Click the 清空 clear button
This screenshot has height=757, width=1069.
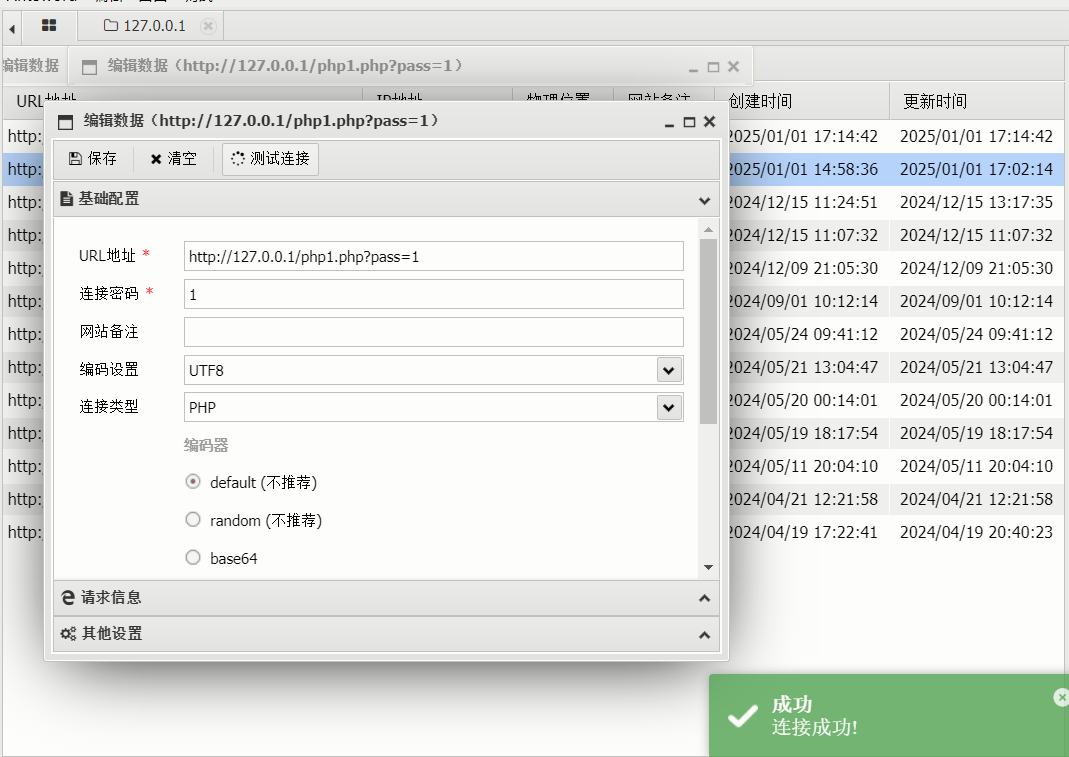point(173,159)
